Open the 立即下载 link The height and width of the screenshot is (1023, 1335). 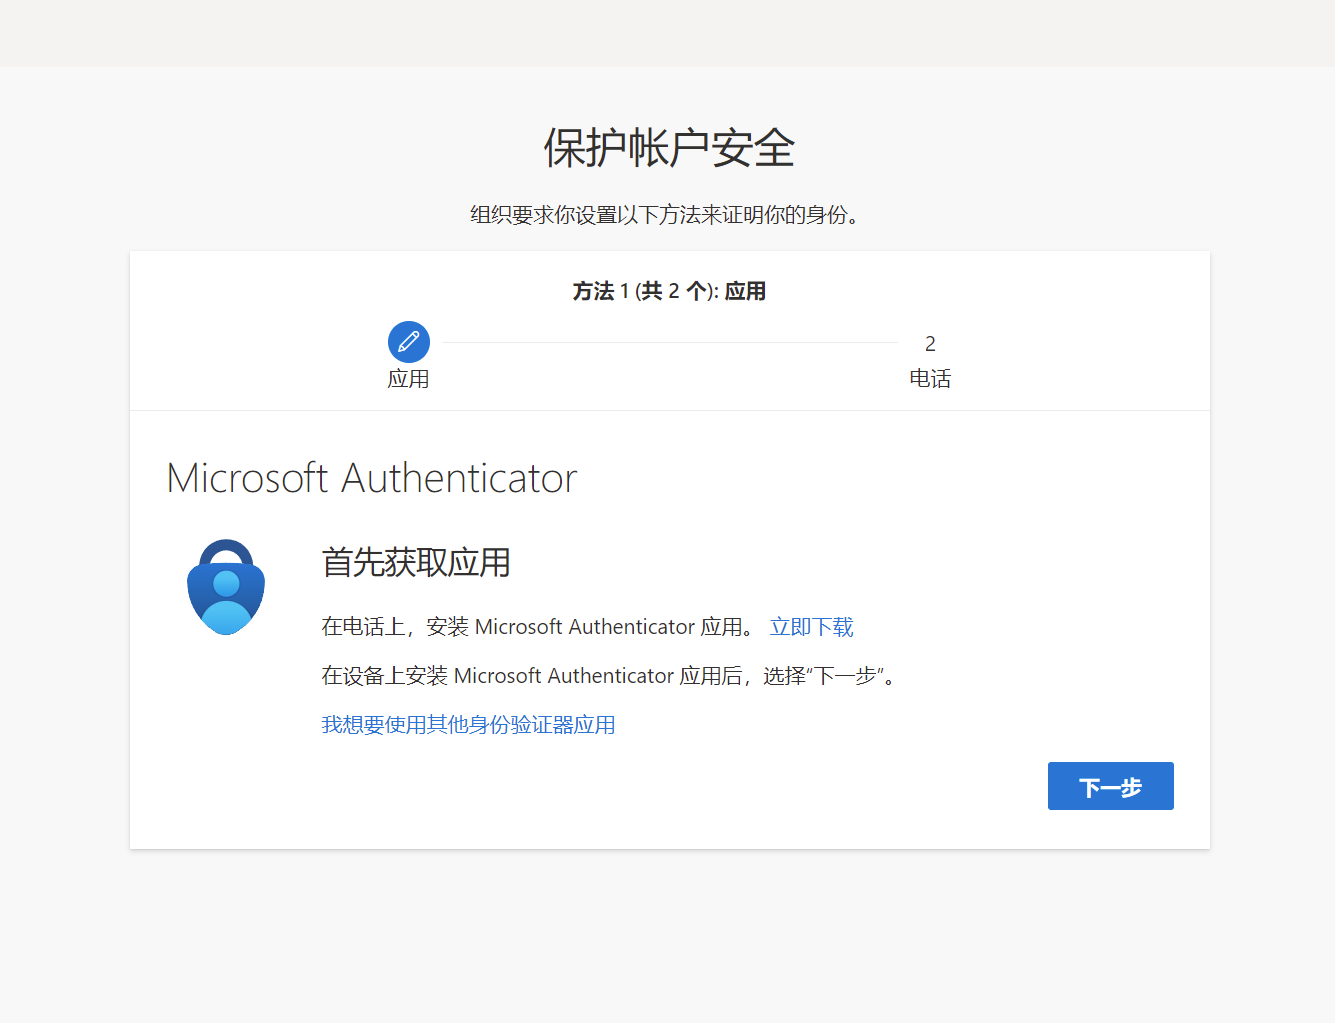(811, 627)
